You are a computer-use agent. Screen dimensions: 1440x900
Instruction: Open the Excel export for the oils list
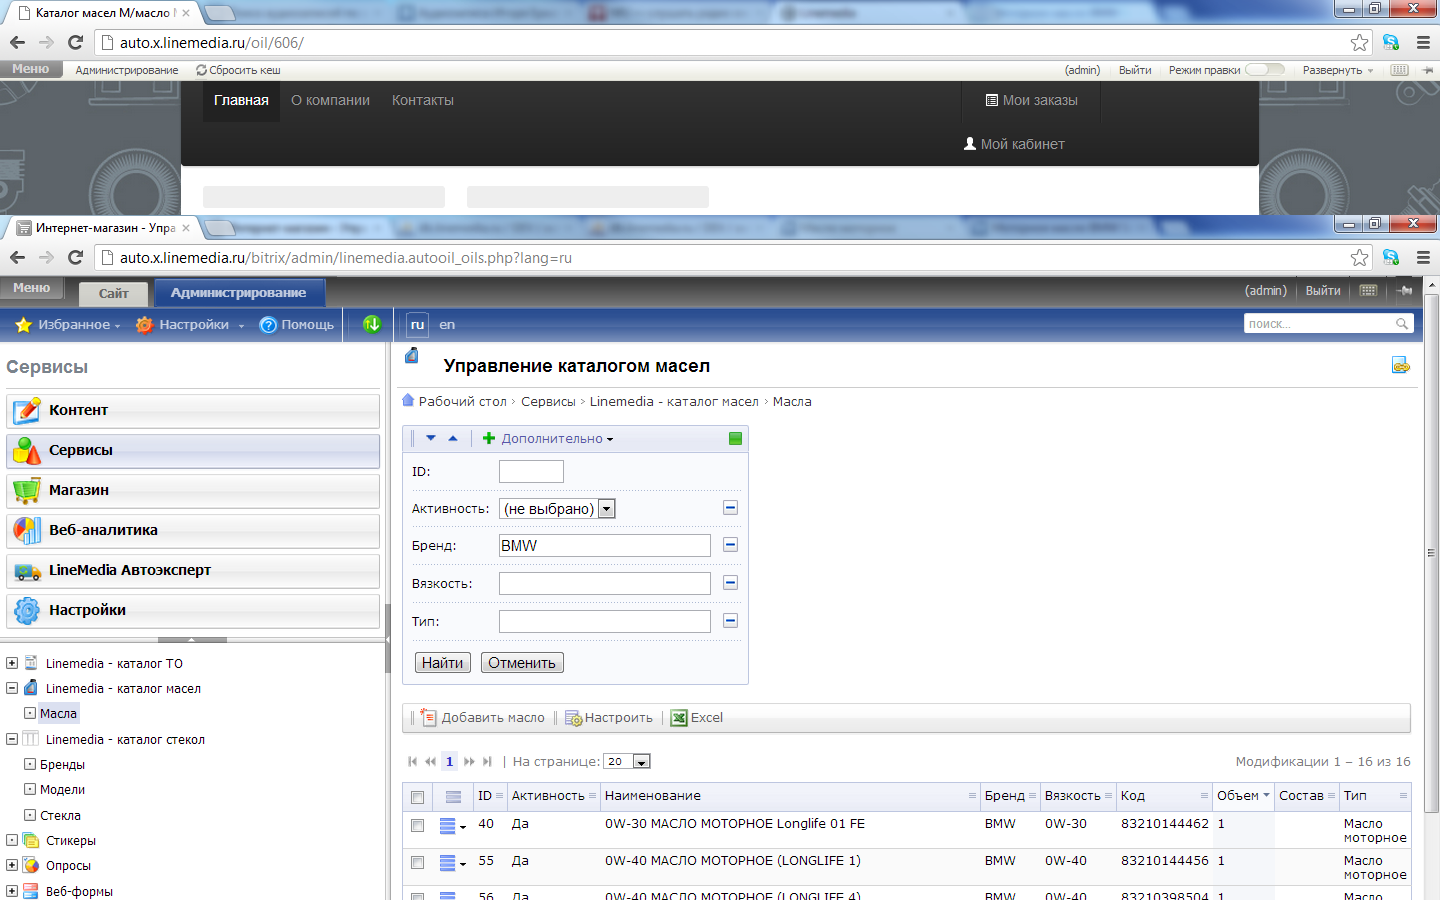click(679, 717)
